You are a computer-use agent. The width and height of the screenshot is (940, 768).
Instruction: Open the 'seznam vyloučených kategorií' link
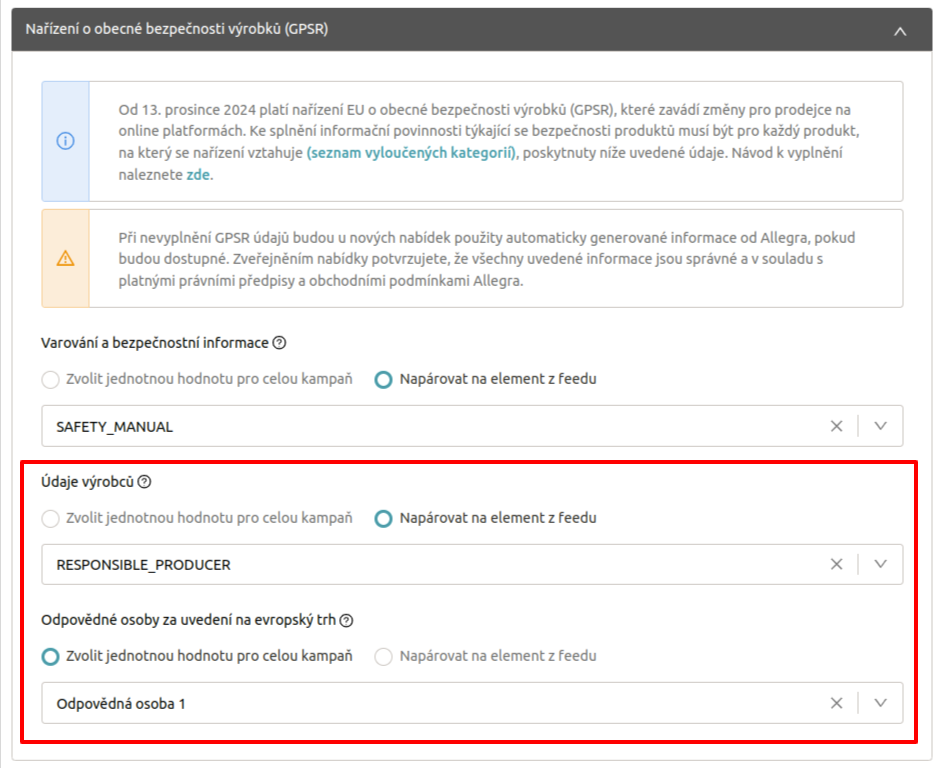click(x=411, y=152)
